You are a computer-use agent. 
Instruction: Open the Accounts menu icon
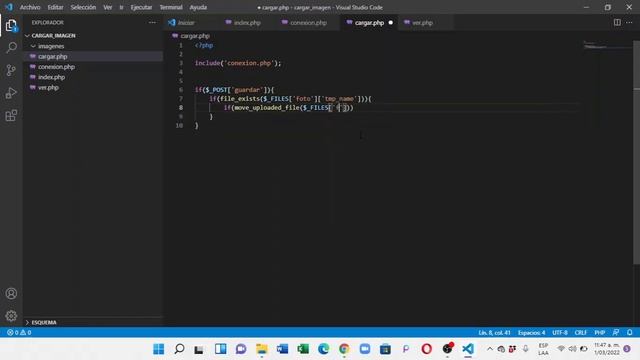tap(11, 293)
